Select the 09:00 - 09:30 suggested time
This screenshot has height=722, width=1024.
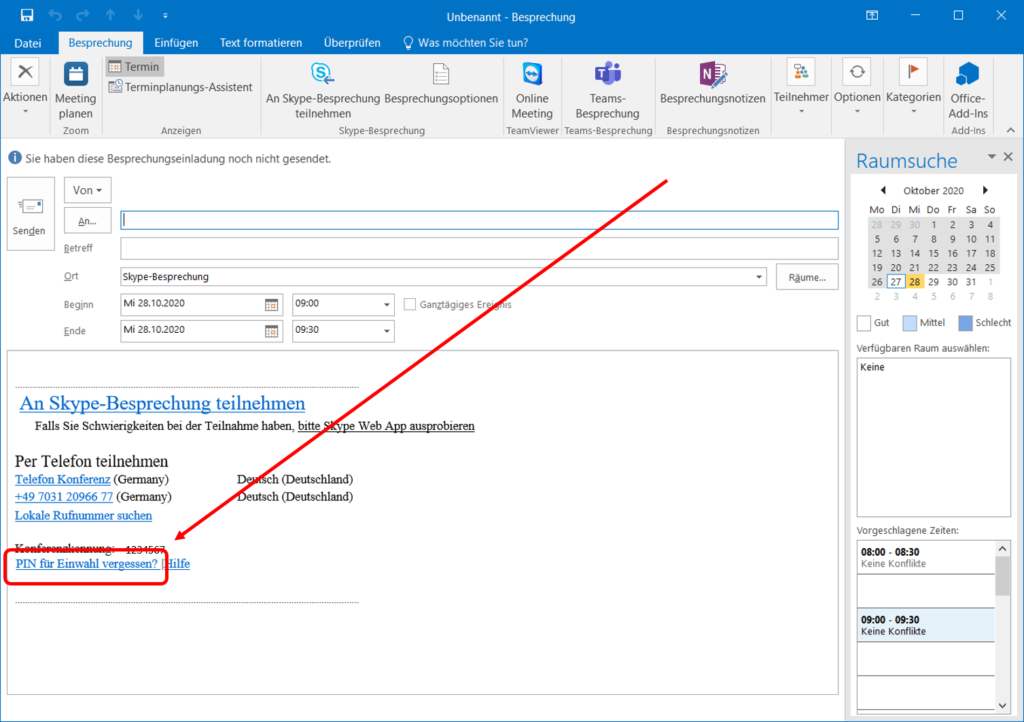tap(925, 625)
